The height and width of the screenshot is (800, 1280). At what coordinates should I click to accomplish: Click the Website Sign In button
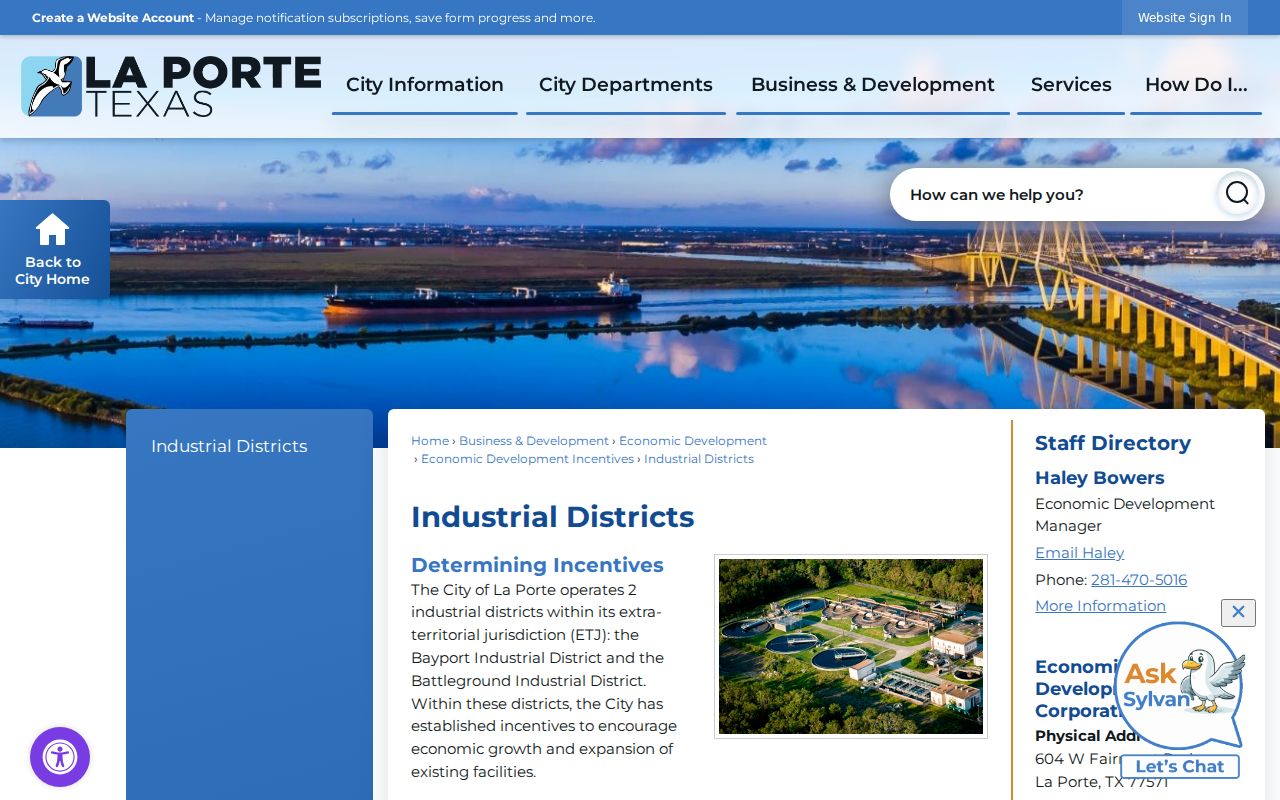[x=1185, y=18]
